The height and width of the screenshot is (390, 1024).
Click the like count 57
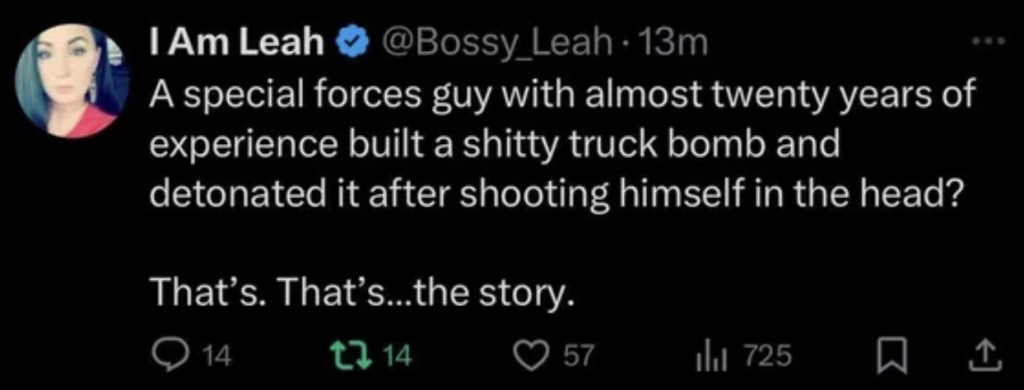[579, 357]
